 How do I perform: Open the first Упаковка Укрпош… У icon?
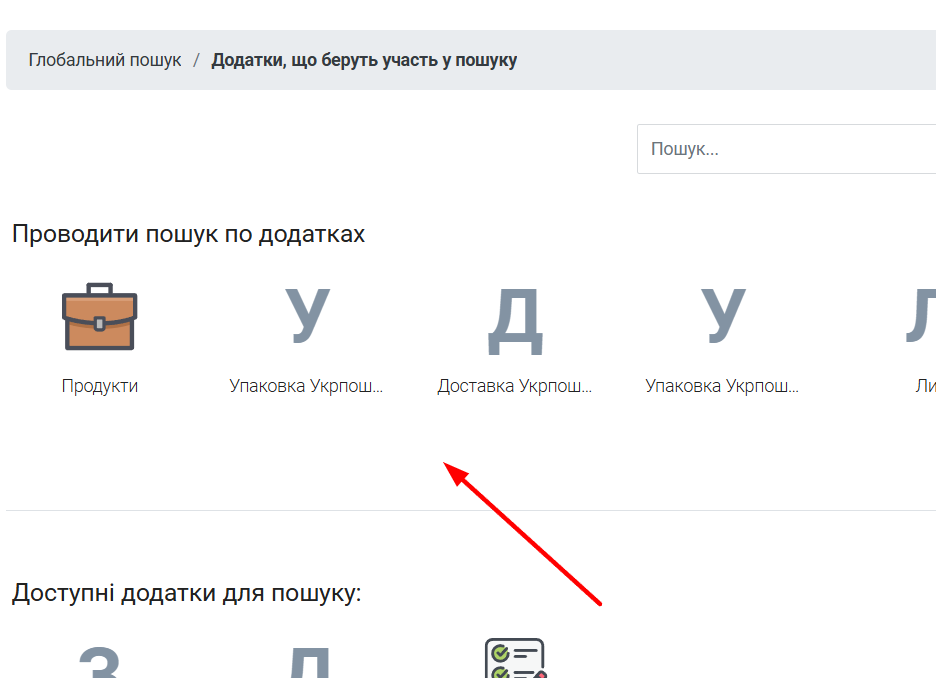pos(307,317)
